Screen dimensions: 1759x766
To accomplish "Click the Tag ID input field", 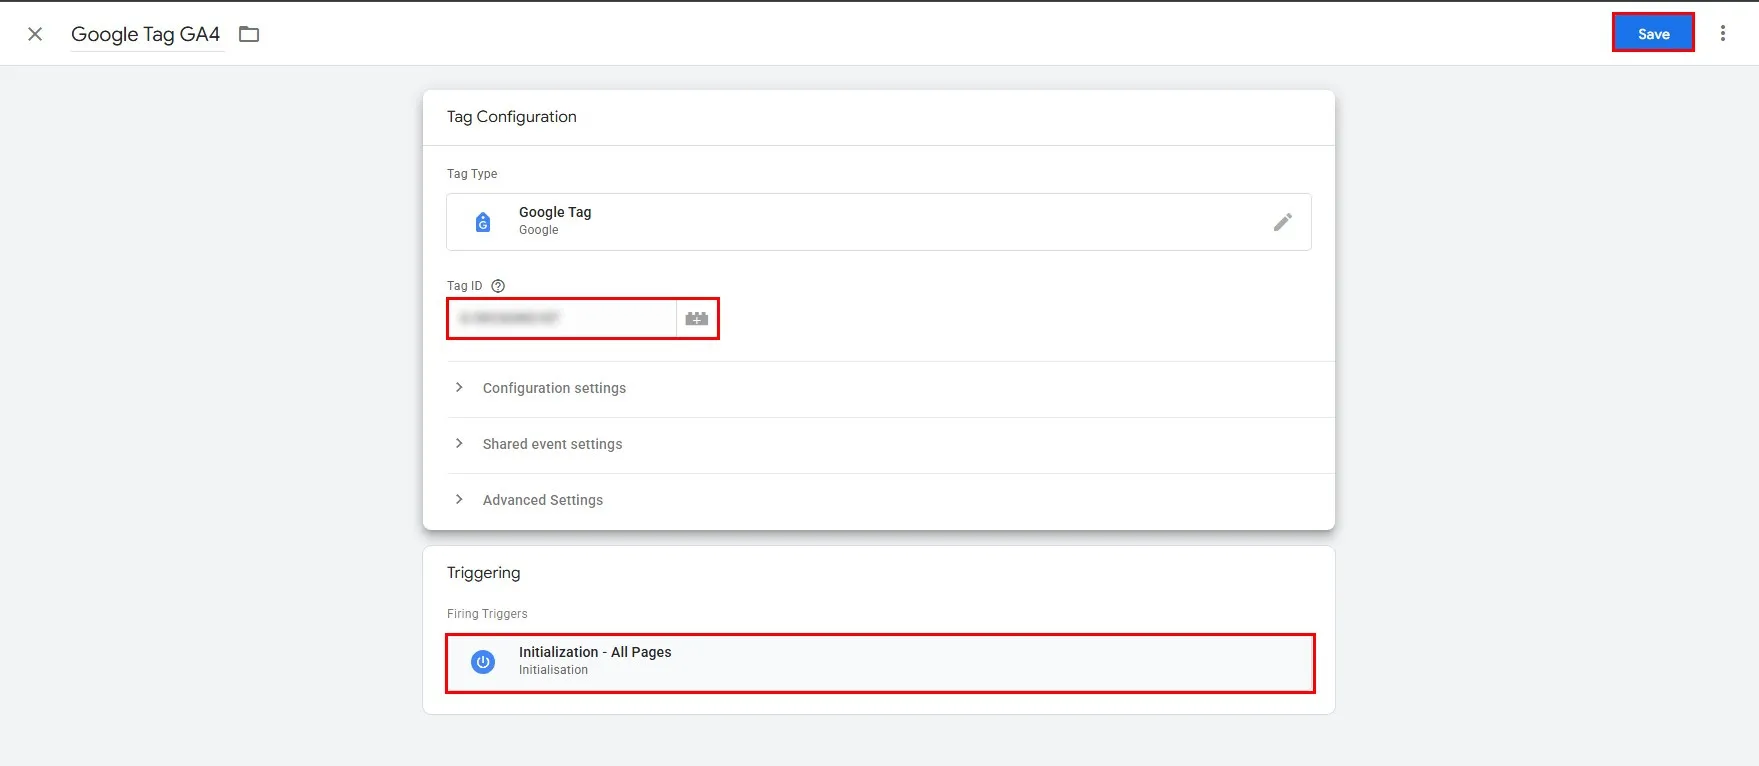I will pos(561,318).
